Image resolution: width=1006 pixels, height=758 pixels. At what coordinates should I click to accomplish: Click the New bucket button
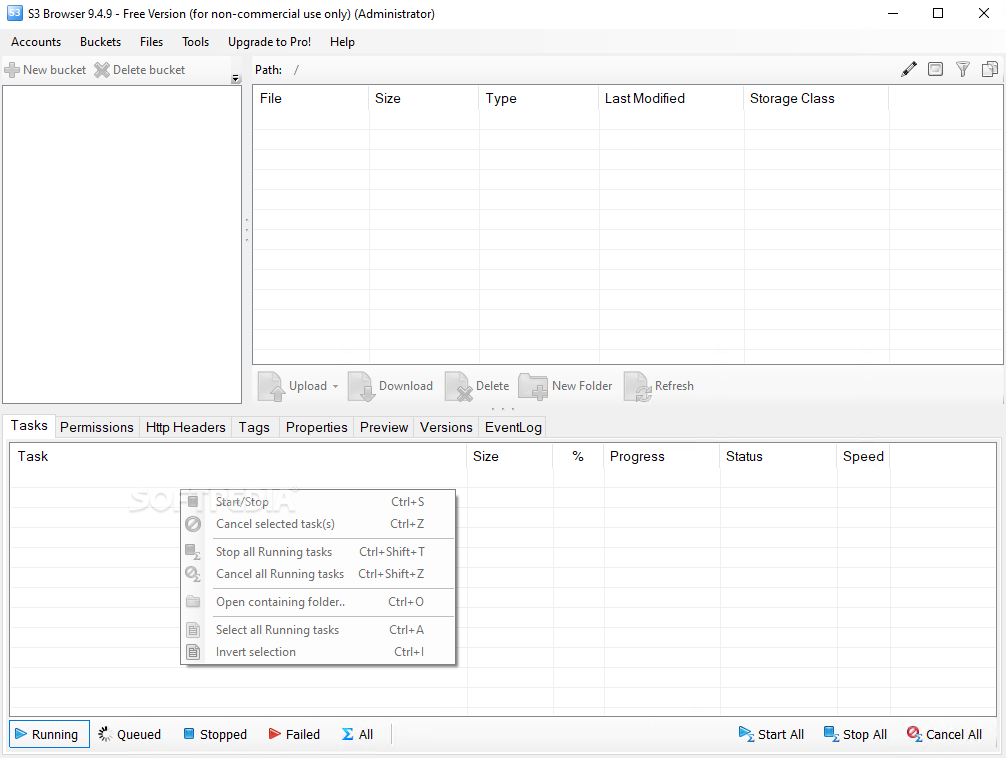coord(45,69)
